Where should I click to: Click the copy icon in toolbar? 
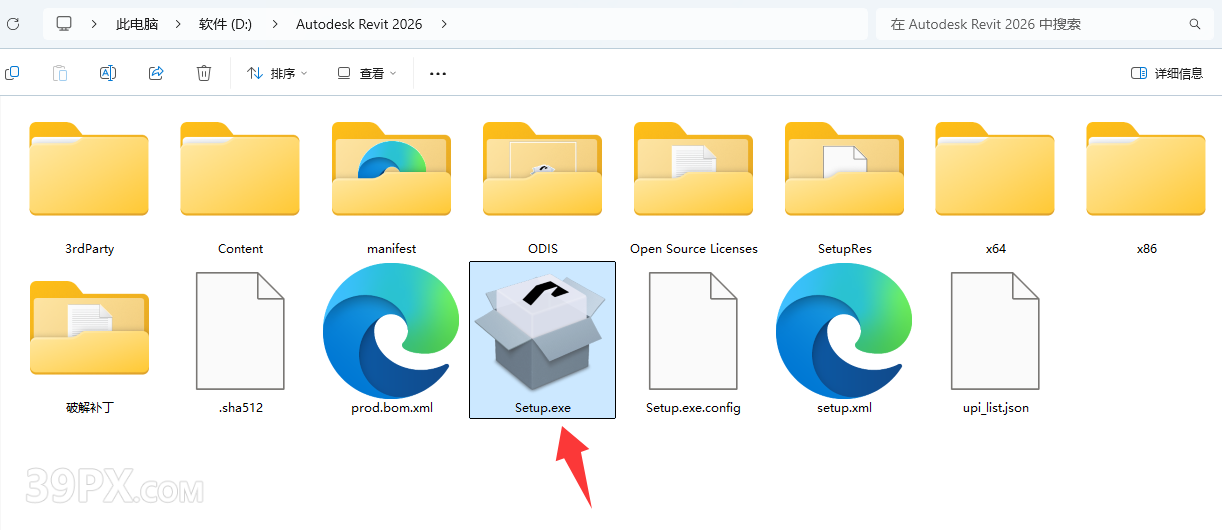click(x=12, y=73)
